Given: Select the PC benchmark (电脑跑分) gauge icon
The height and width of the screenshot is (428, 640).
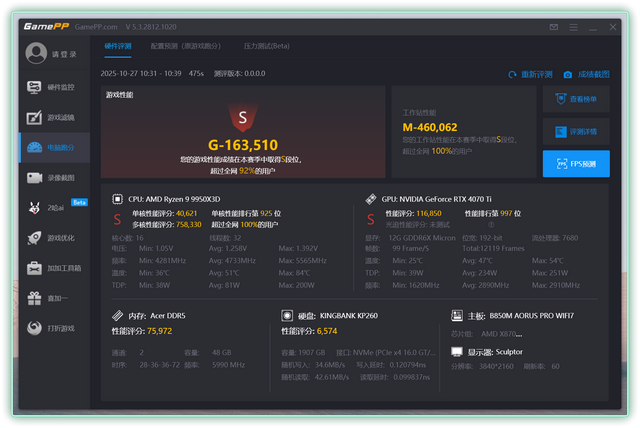Looking at the screenshot, I should click(x=34, y=147).
